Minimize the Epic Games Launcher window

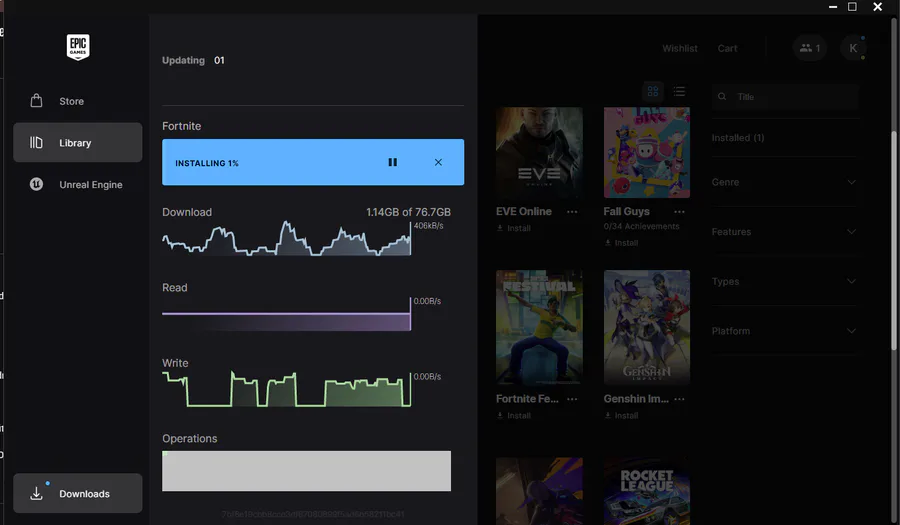(833, 7)
